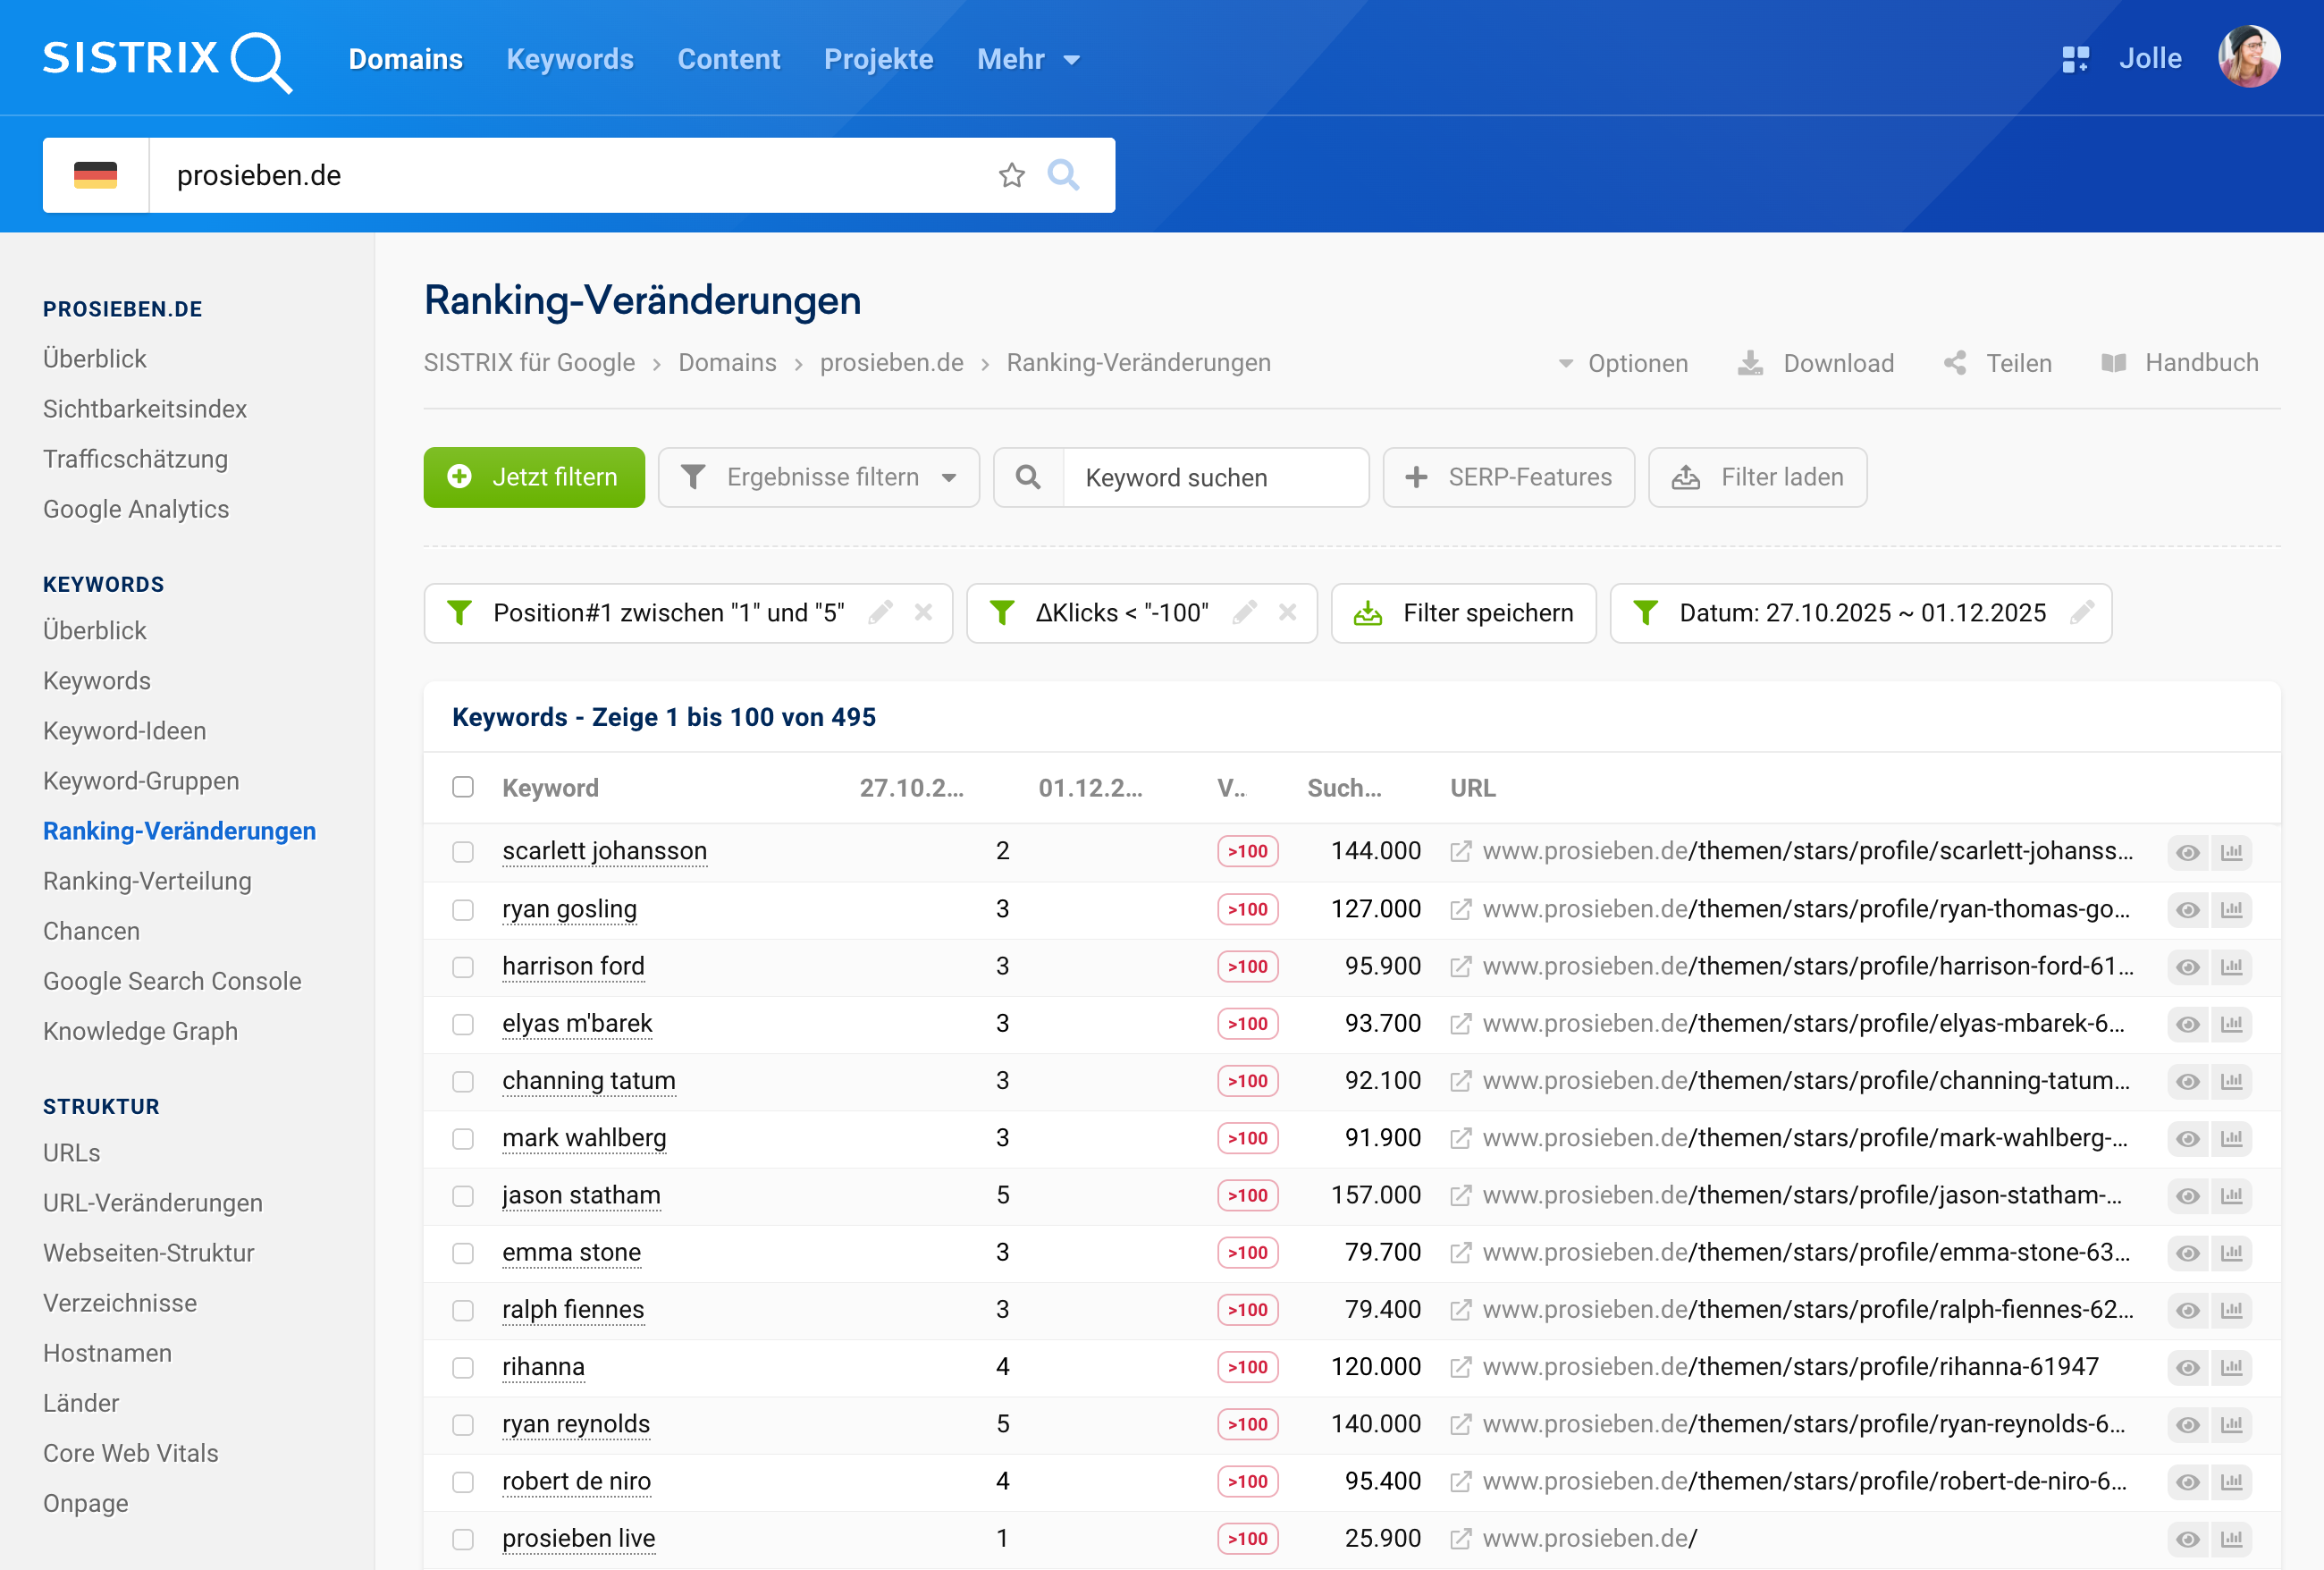Viewport: 2324px width, 1570px height.
Task: Select all keywords with header checkbox
Action: tap(463, 788)
